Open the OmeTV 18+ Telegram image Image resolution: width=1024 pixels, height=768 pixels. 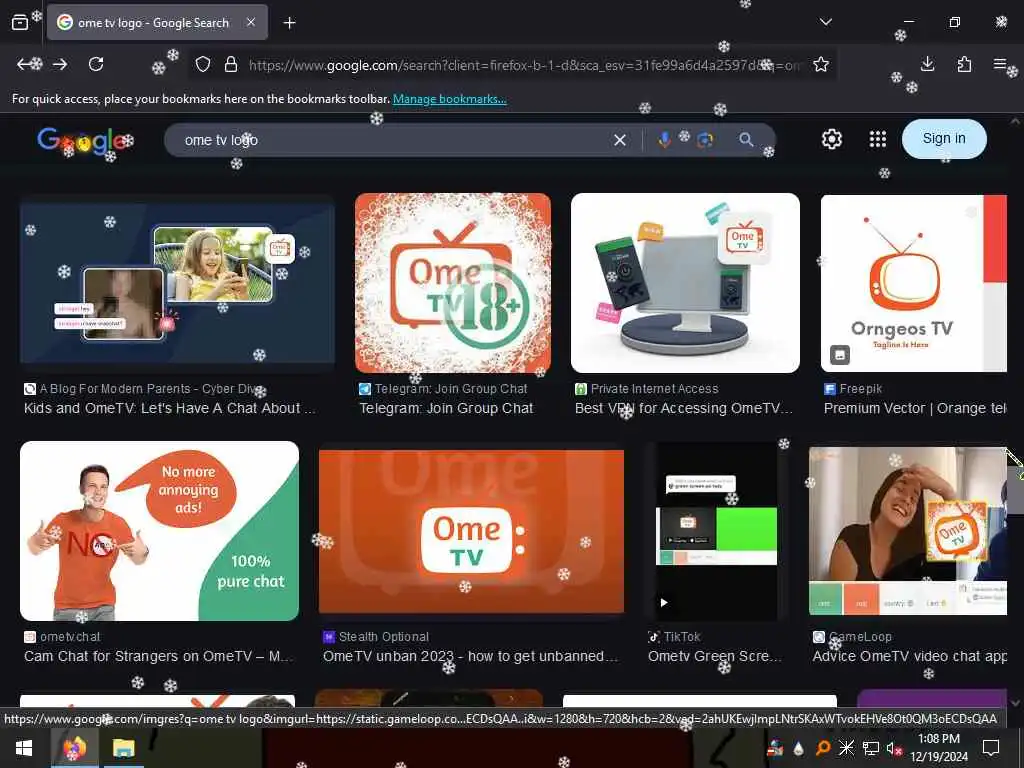coord(453,283)
